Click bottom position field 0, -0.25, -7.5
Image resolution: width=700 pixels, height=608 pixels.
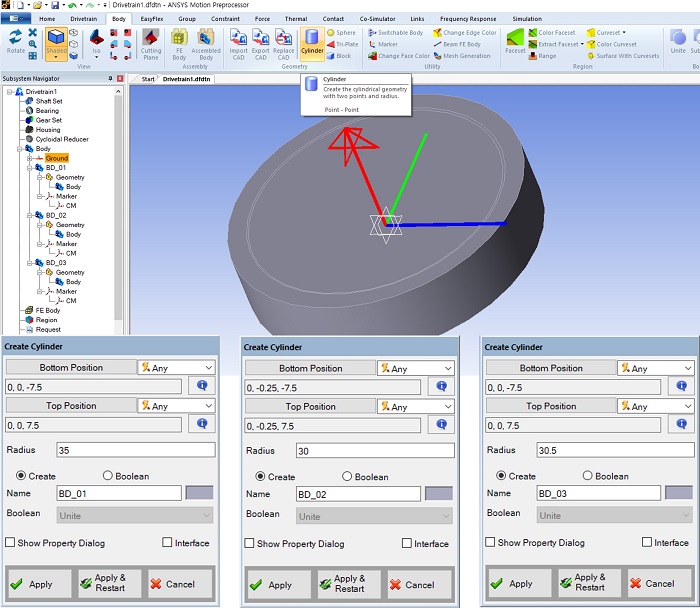pyautogui.click(x=333, y=387)
